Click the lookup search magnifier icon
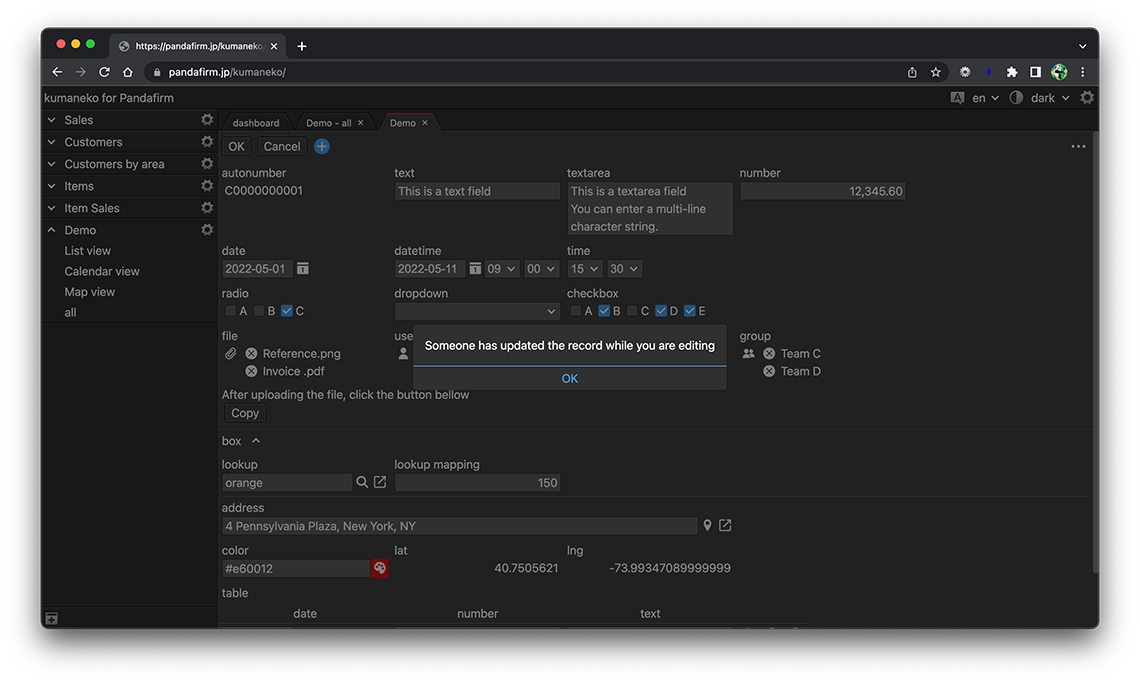Screen dimensions: 1140x683 pyautogui.click(x=362, y=483)
